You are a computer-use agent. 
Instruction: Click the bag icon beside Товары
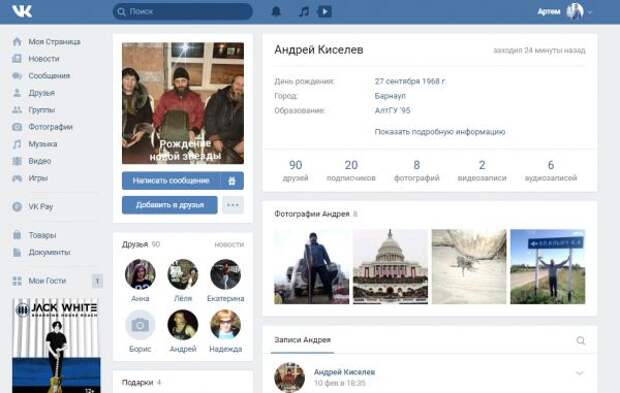pyautogui.click(x=17, y=235)
